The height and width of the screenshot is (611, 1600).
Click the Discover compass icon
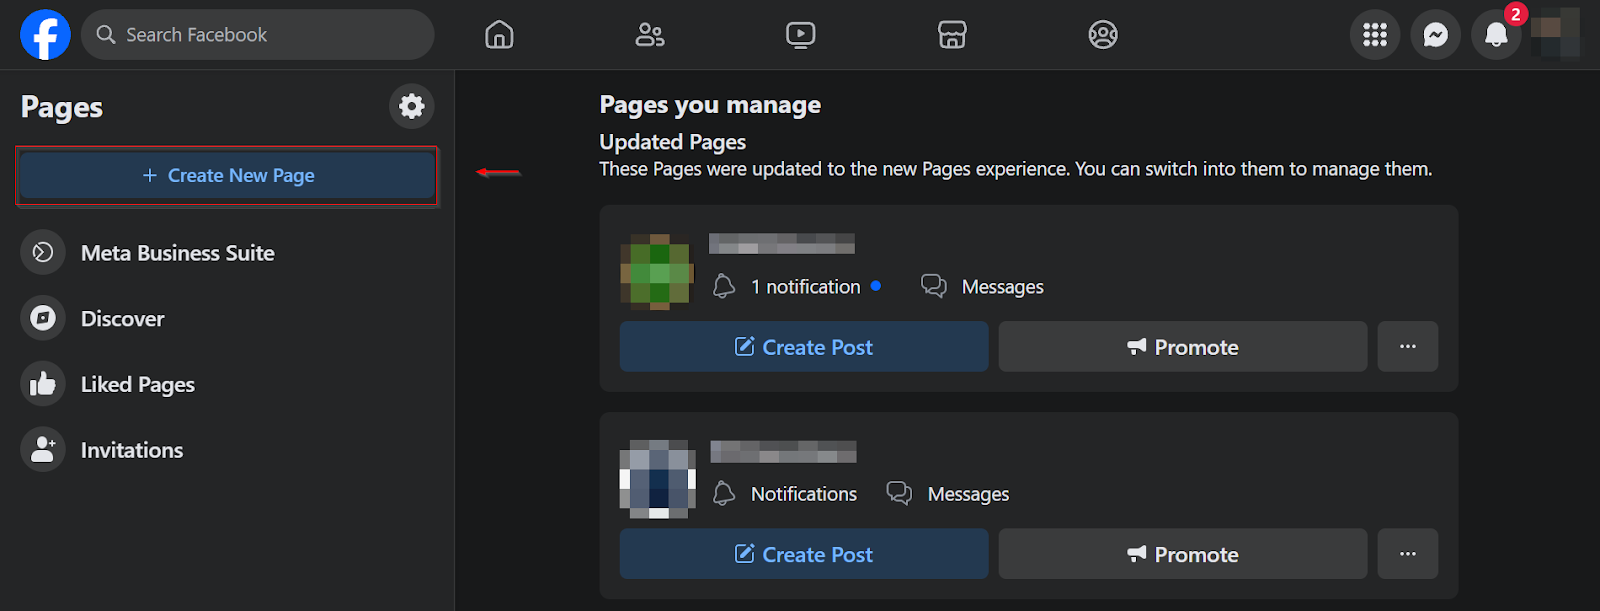[43, 319]
